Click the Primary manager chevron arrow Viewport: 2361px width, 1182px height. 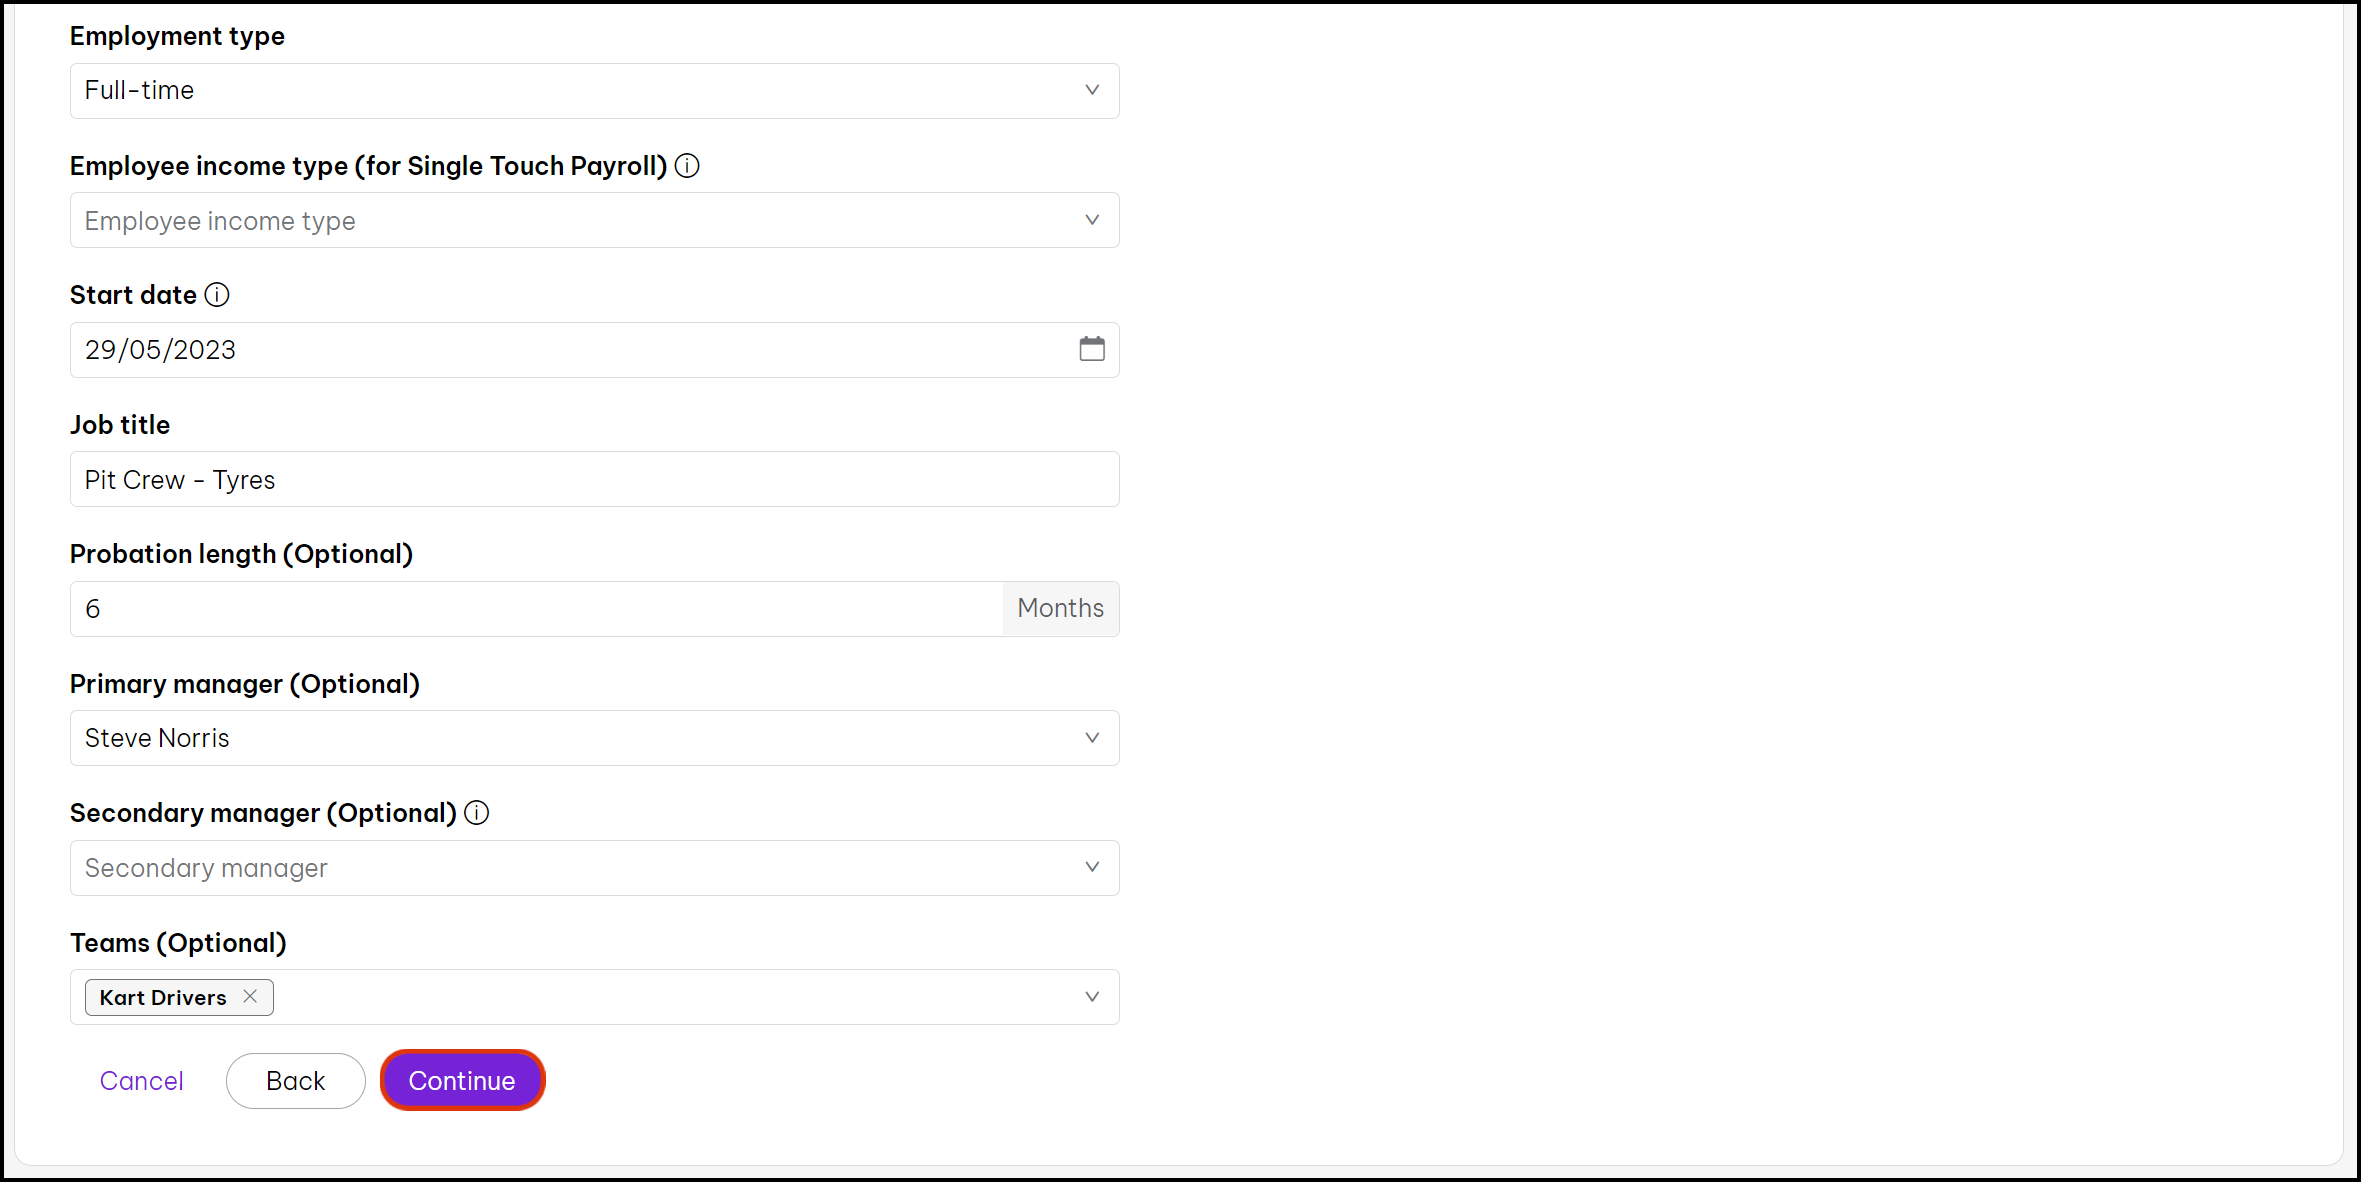click(1092, 738)
